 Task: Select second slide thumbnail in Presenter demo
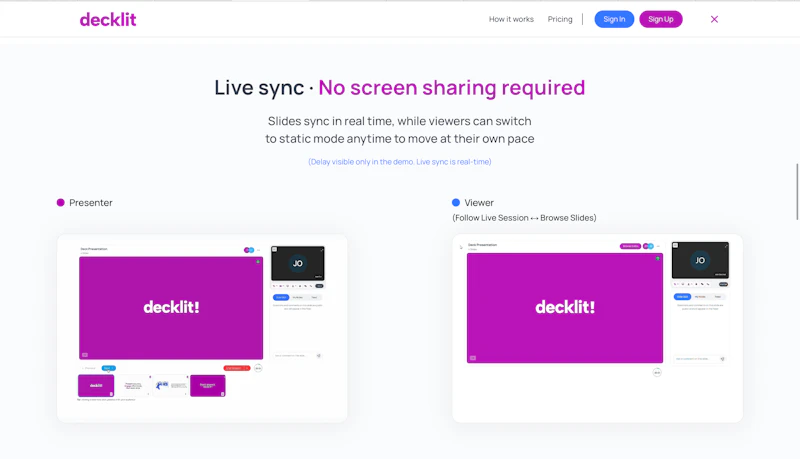133,386
